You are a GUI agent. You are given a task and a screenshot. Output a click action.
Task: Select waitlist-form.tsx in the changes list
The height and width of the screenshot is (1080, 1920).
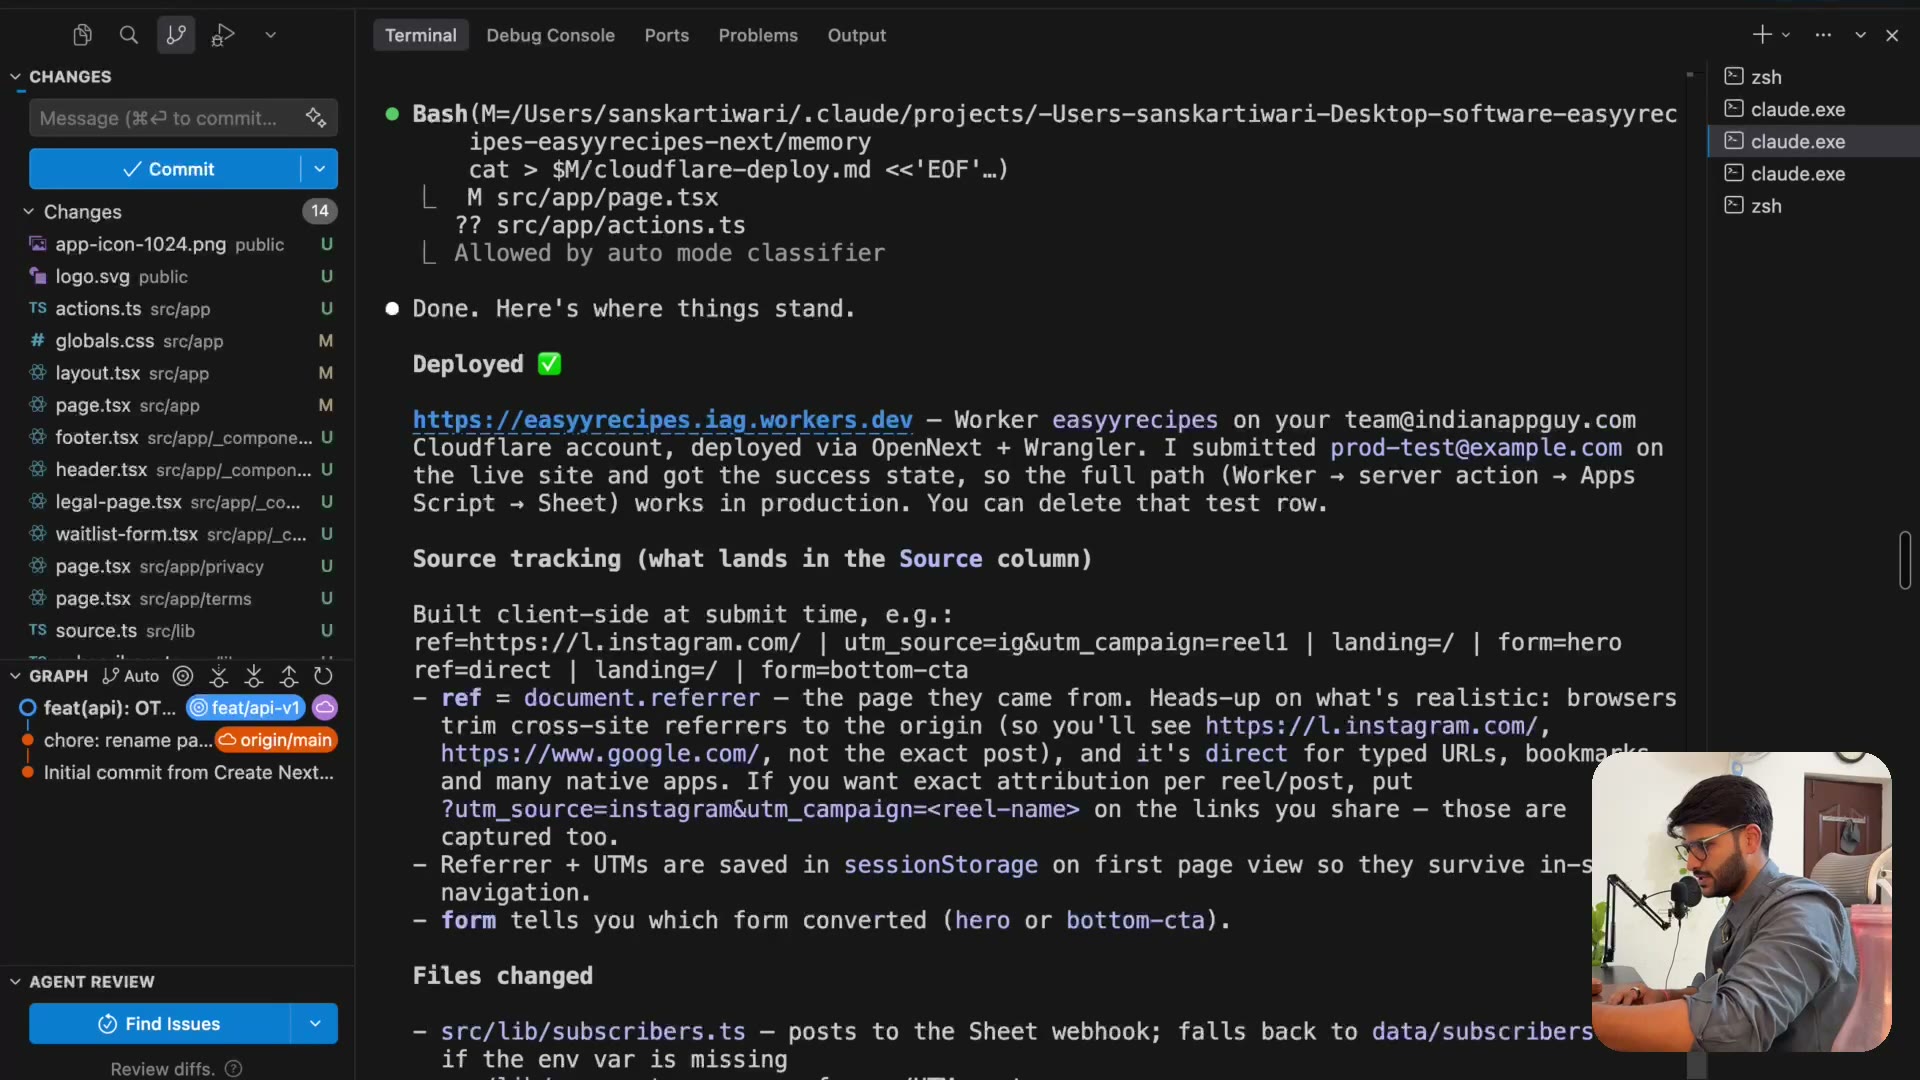coord(179,534)
